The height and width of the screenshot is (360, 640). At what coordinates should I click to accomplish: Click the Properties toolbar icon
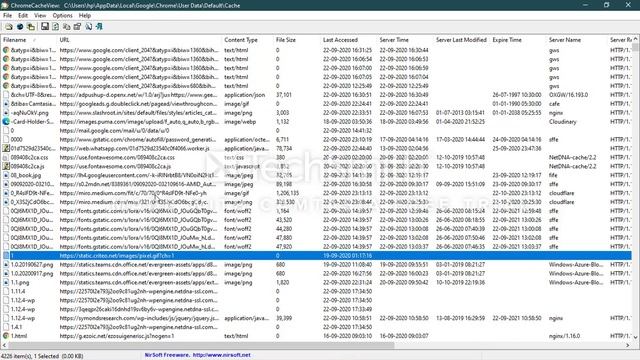click(77, 27)
